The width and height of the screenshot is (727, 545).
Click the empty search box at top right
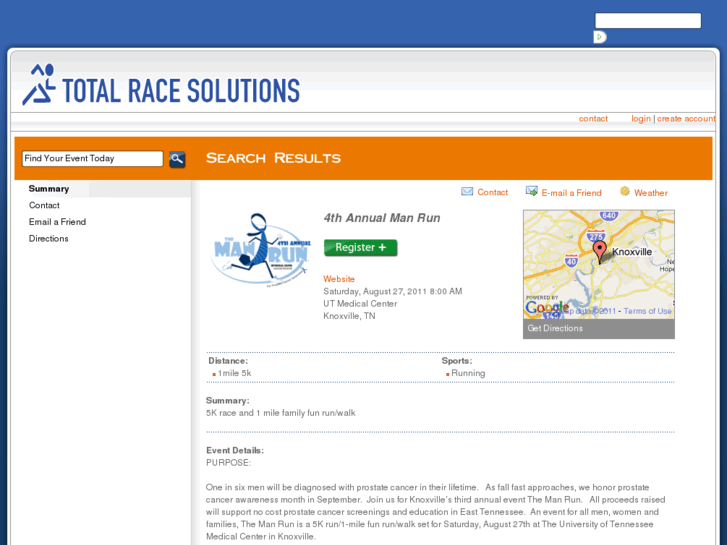coord(648,20)
